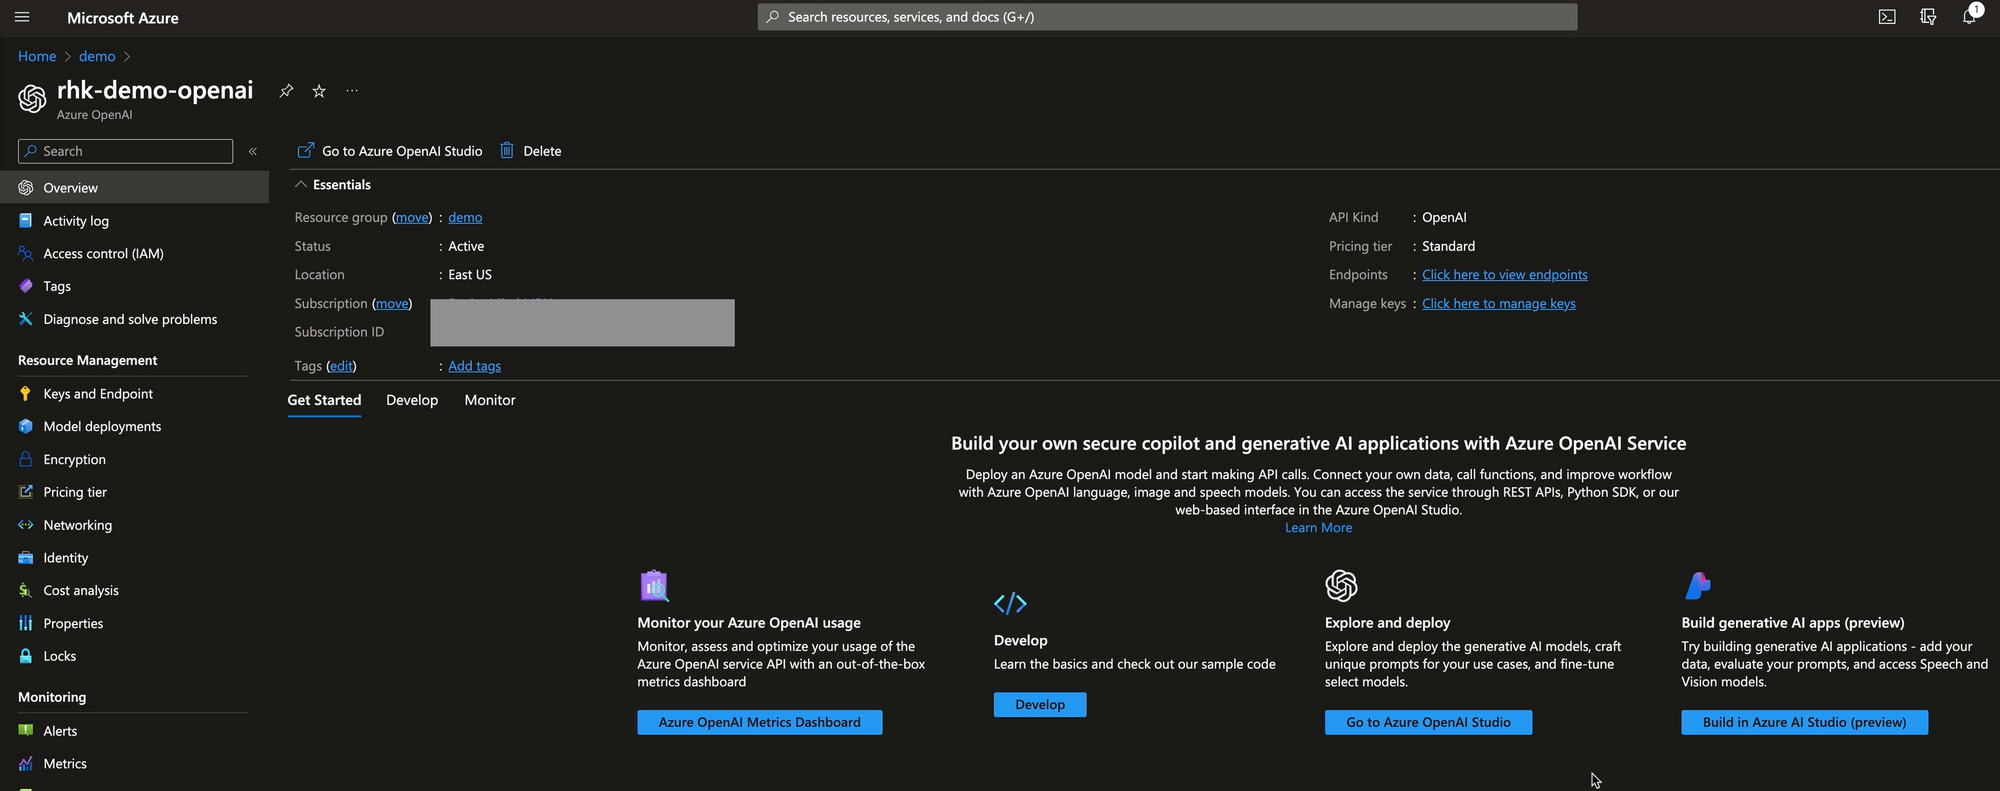Click here to view endpoints link
The image size is (2000, 791).
[x=1504, y=275]
